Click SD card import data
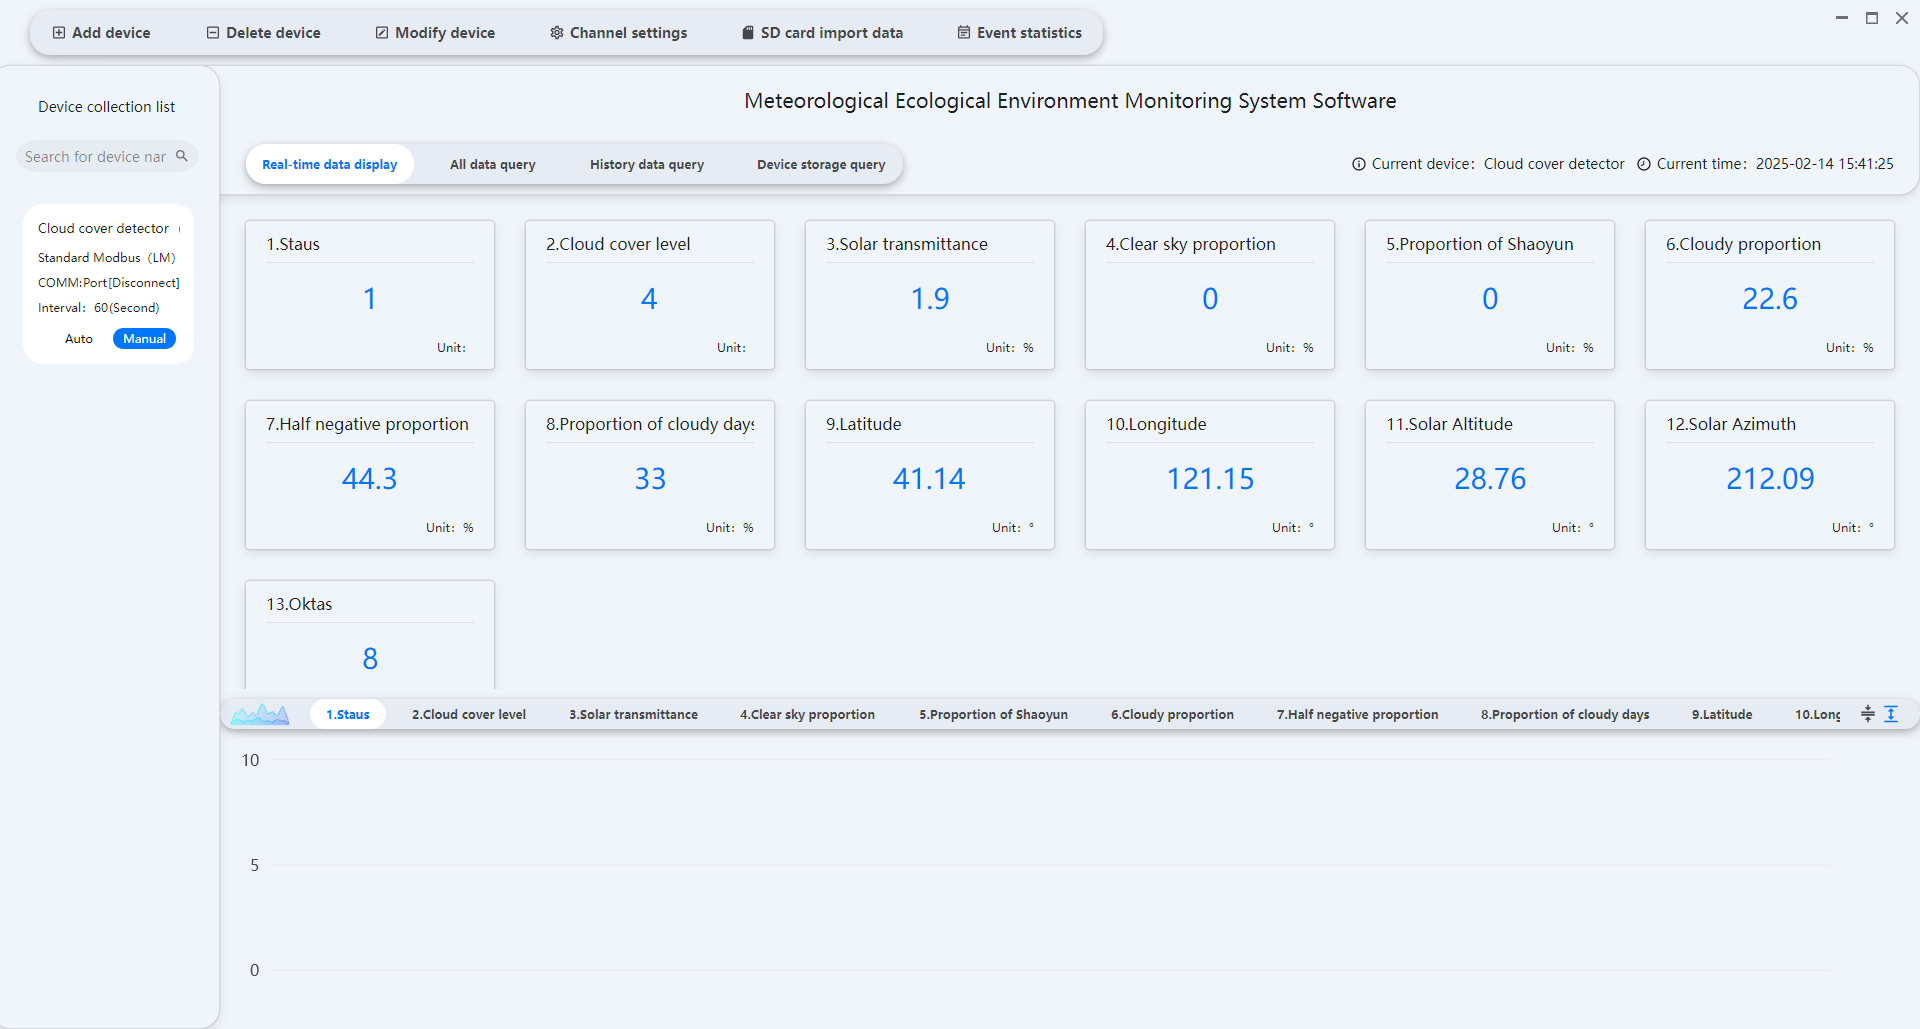This screenshot has width=1920, height=1029. (822, 33)
